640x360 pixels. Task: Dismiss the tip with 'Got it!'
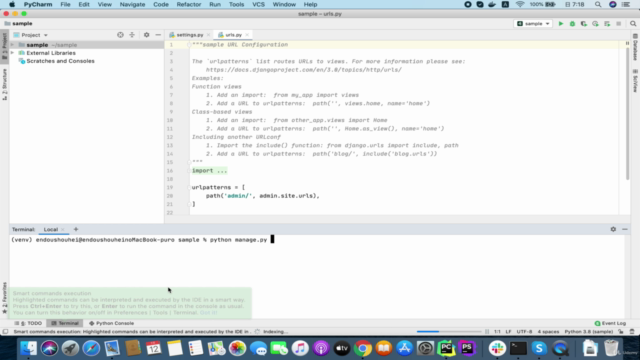[208, 313]
